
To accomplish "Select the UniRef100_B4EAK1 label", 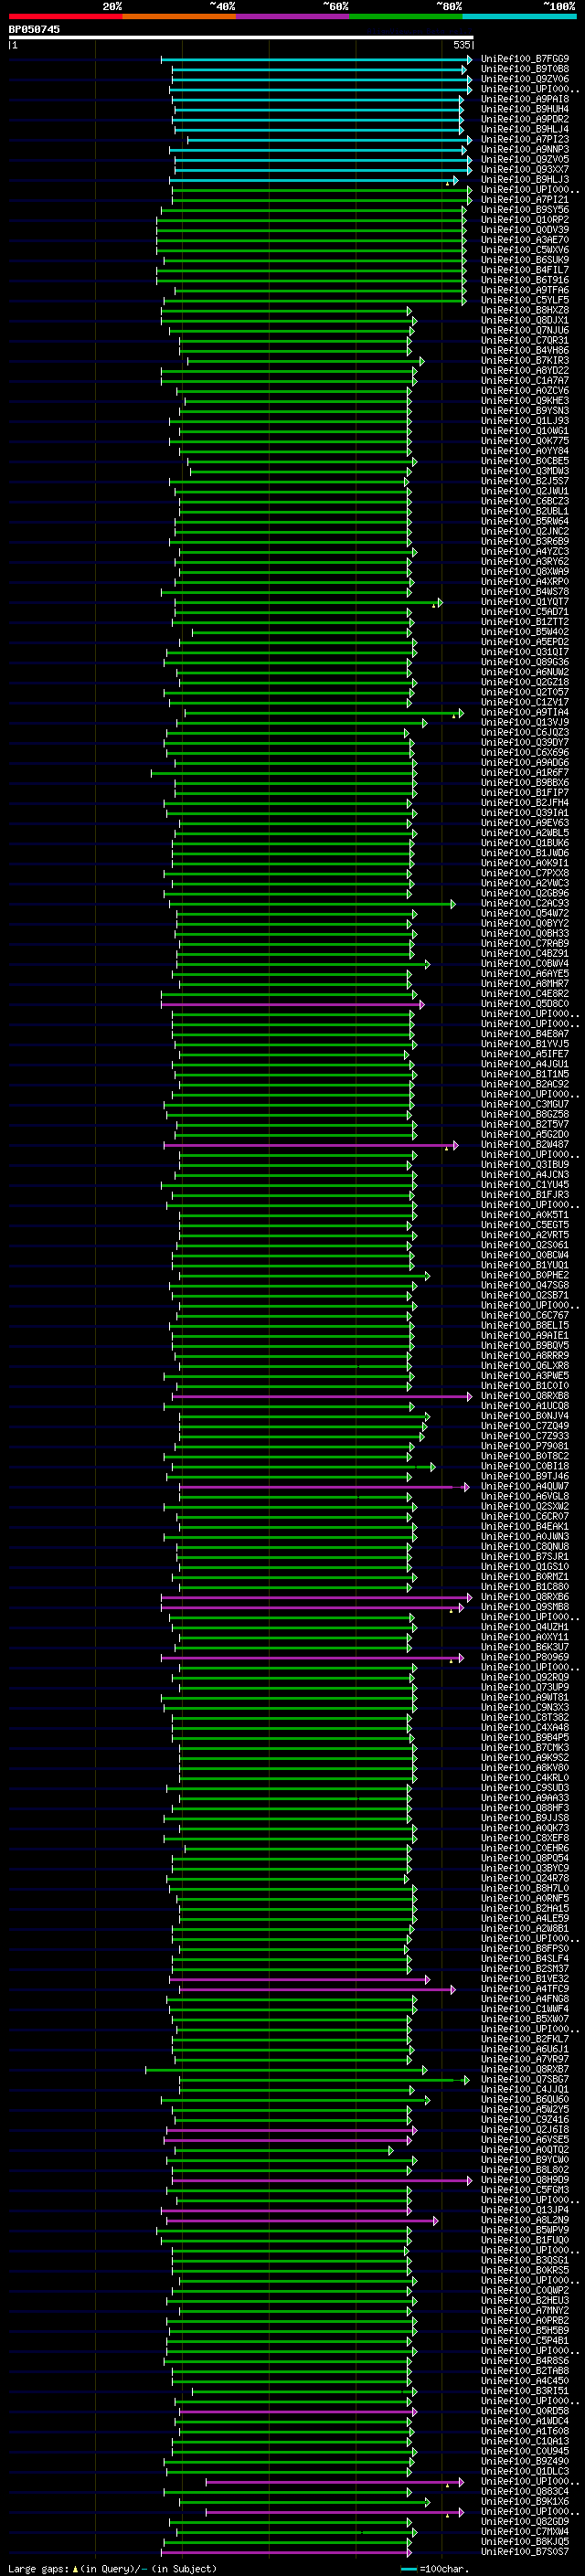I will (x=525, y=1527).
